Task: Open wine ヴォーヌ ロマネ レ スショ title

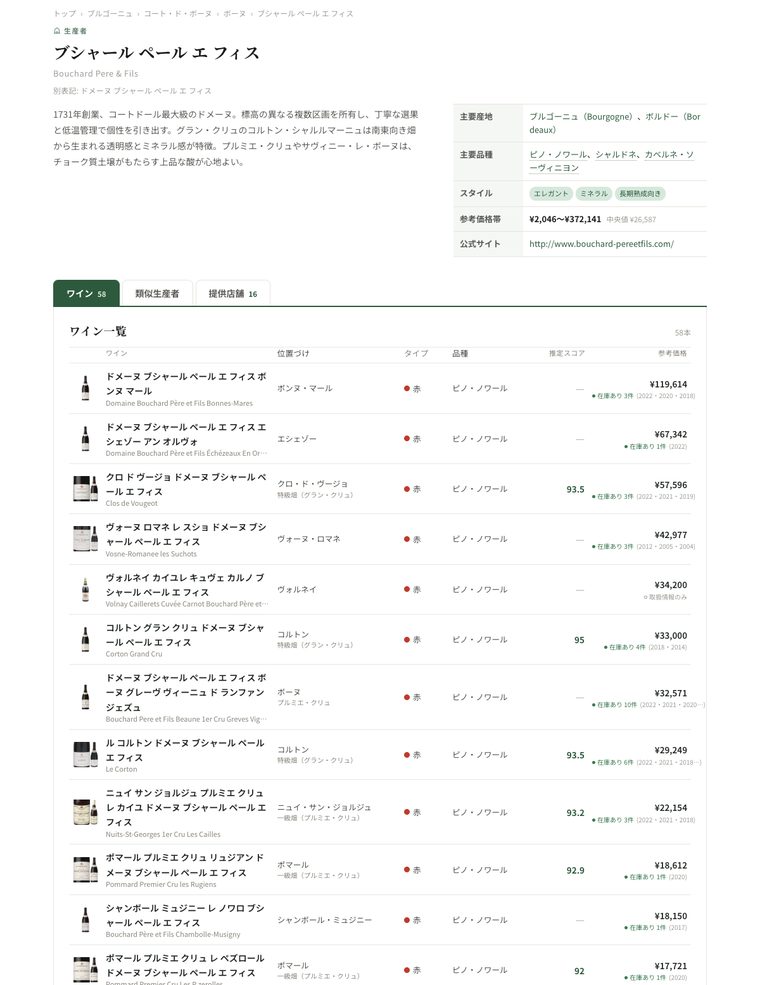Action: pyautogui.click(x=186, y=535)
